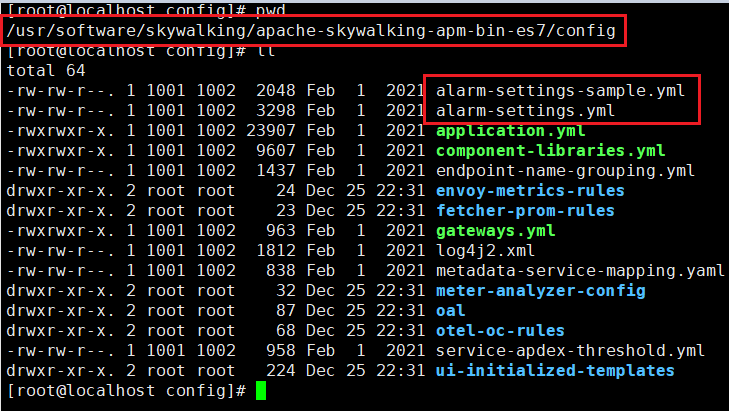
Task: Click the 'll' command after the prompt
Action: (266, 51)
